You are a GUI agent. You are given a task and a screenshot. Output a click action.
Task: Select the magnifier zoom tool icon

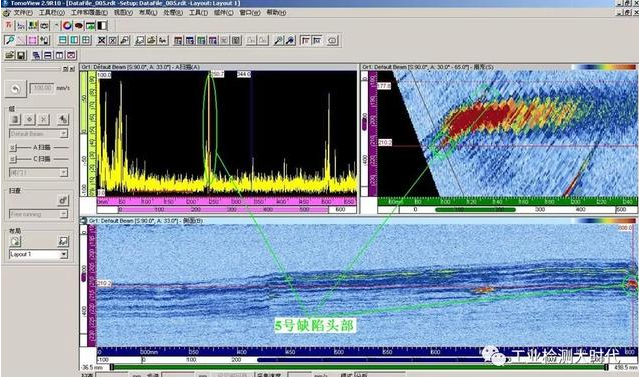pyautogui.click(x=9, y=40)
